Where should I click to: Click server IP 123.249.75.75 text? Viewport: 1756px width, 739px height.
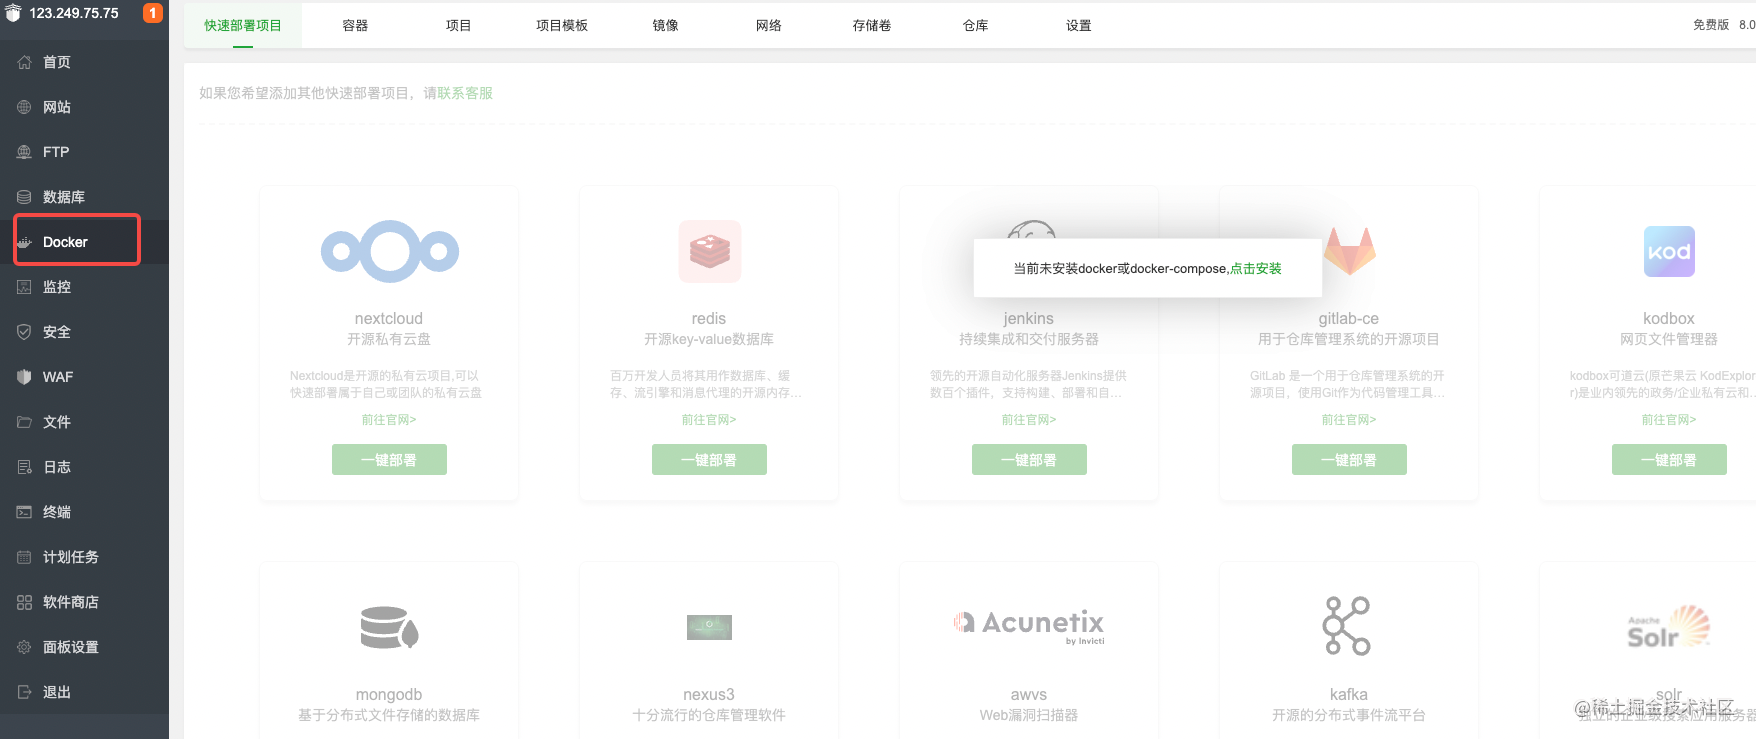pyautogui.click(x=74, y=13)
